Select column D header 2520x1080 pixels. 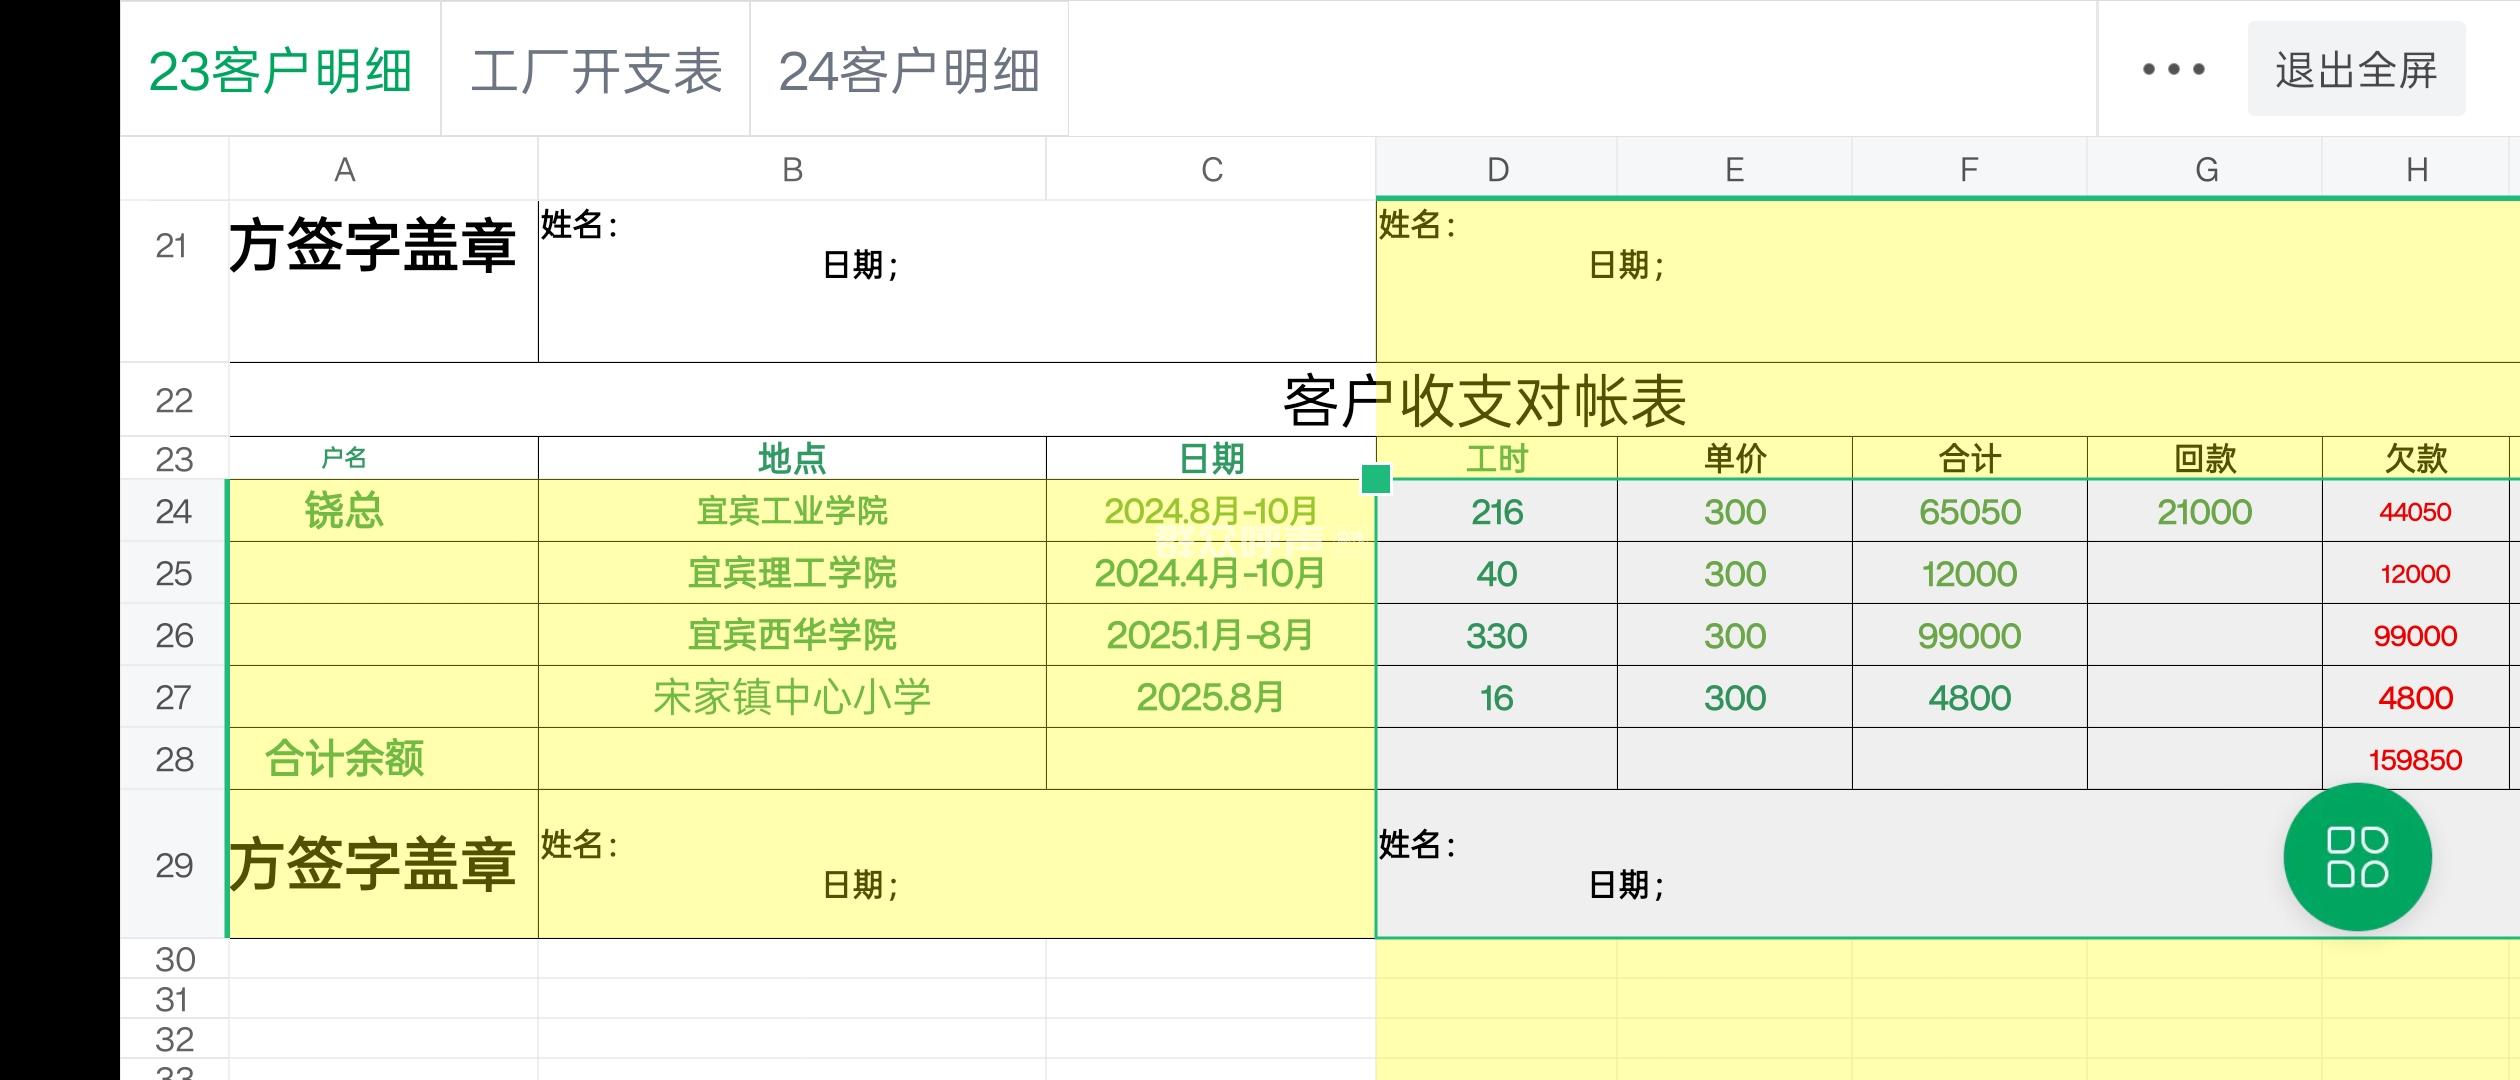coord(1497,170)
